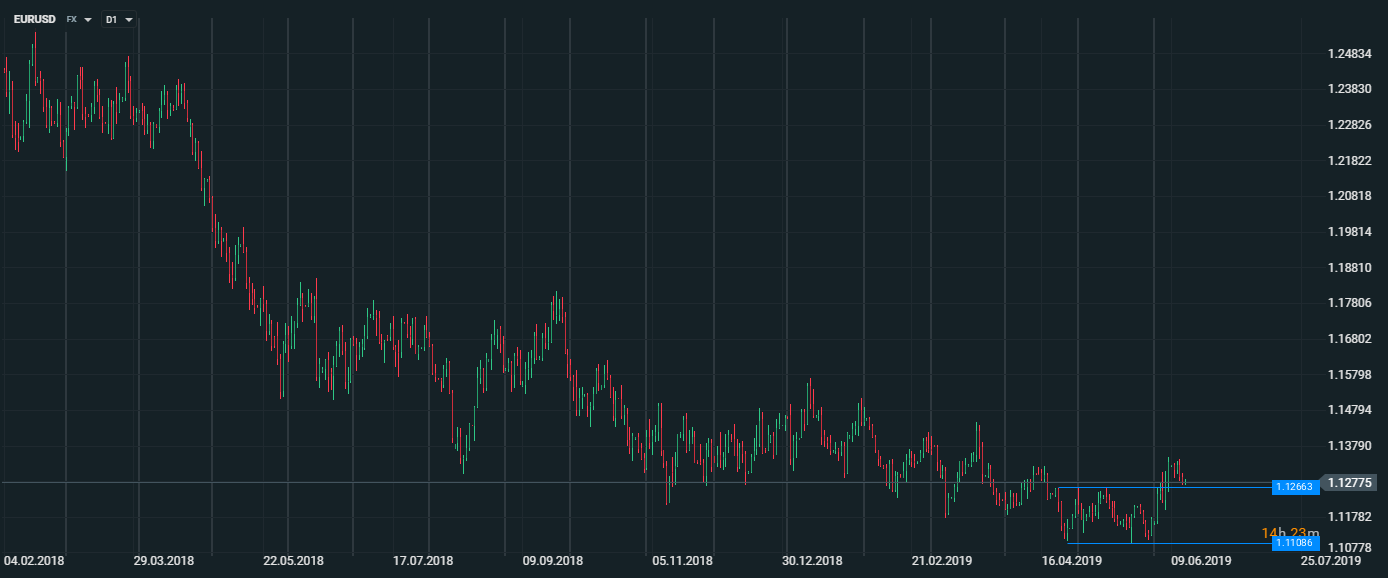Viewport: 1388px width, 578px height.
Task: Click the 1.24834 price axis label
Action: pos(1349,53)
